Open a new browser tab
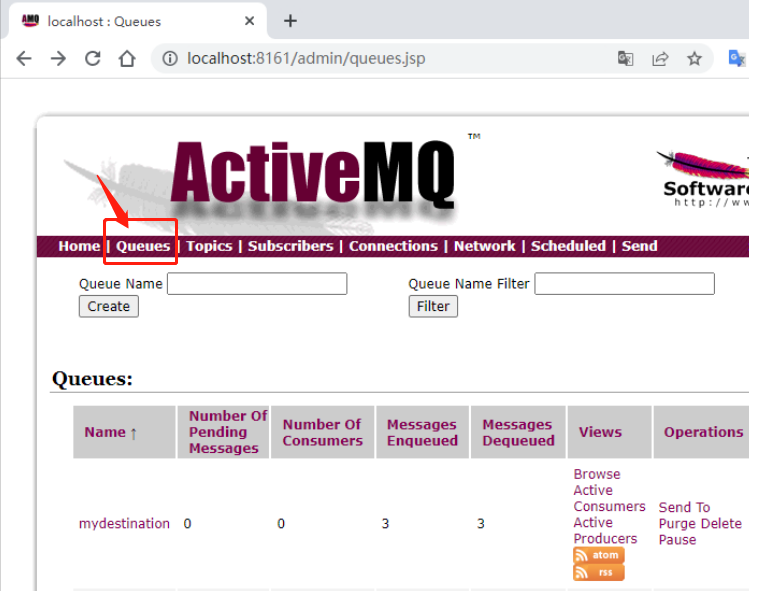The height and width of the screenshot is (591, 773). tap(290, 21)
